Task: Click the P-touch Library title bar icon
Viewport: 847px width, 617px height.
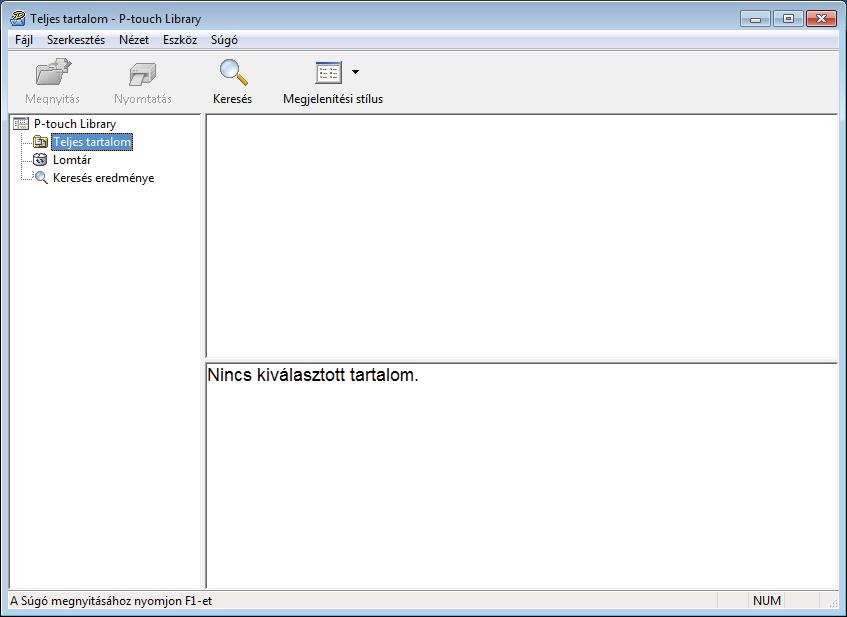Action: click(18, 18)
